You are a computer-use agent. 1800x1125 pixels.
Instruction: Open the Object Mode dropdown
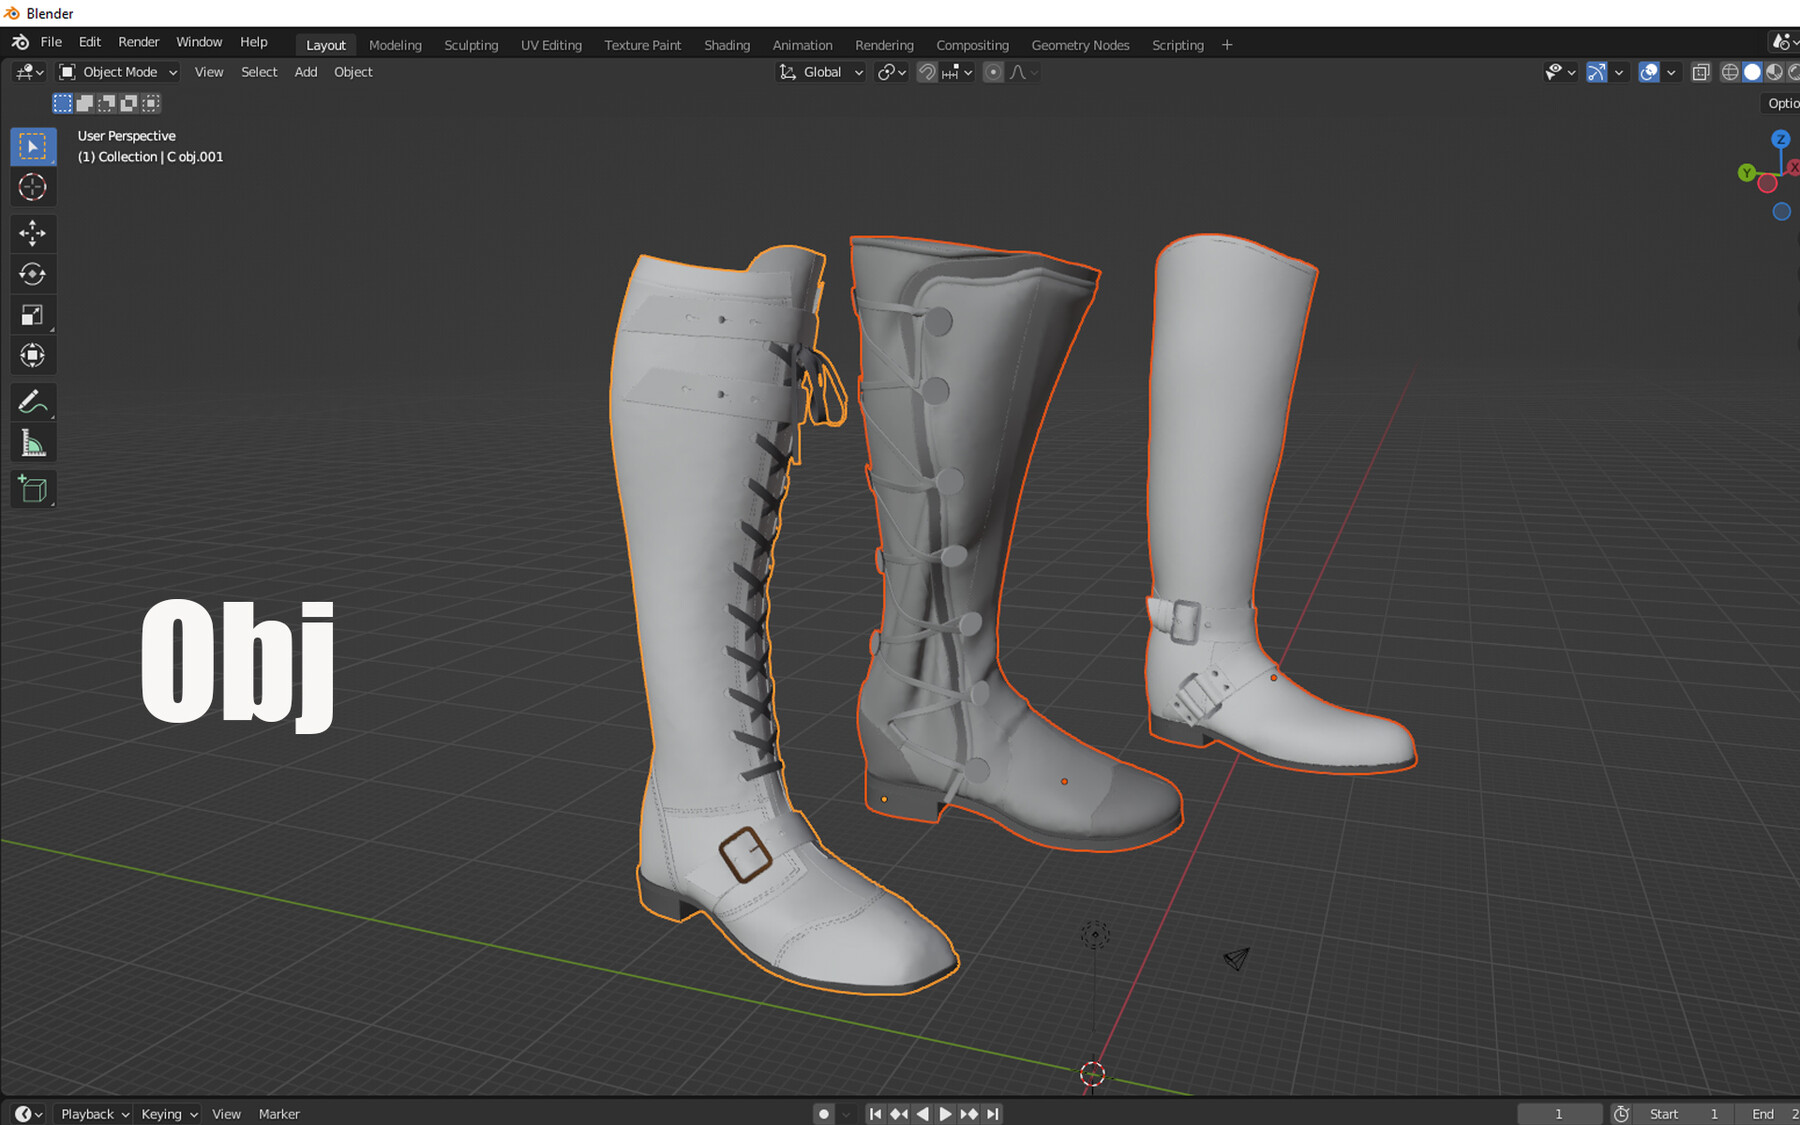(117, 72)
